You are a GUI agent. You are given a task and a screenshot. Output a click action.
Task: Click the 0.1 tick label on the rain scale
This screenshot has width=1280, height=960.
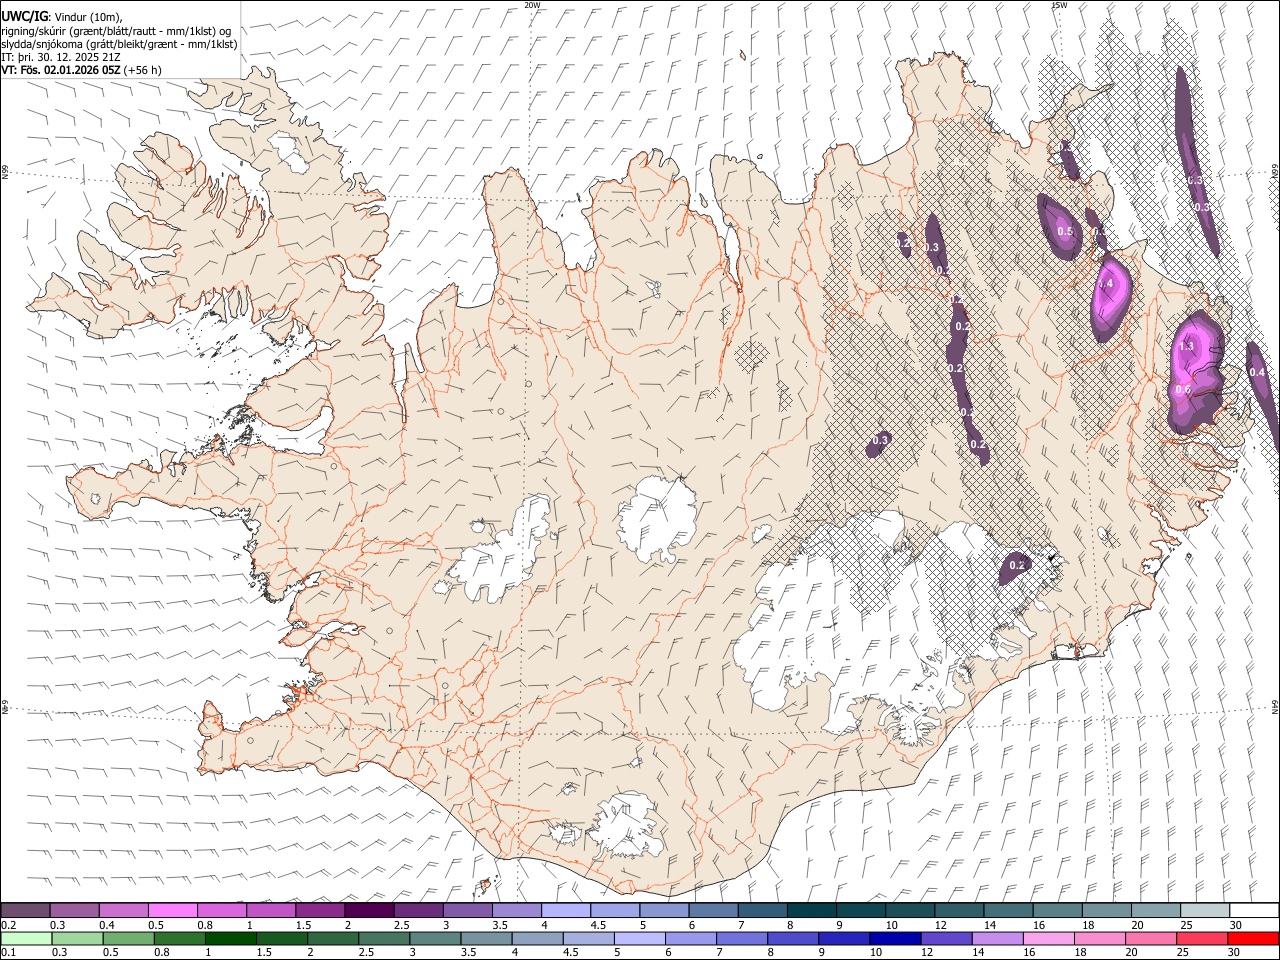(x=8, y=953)
